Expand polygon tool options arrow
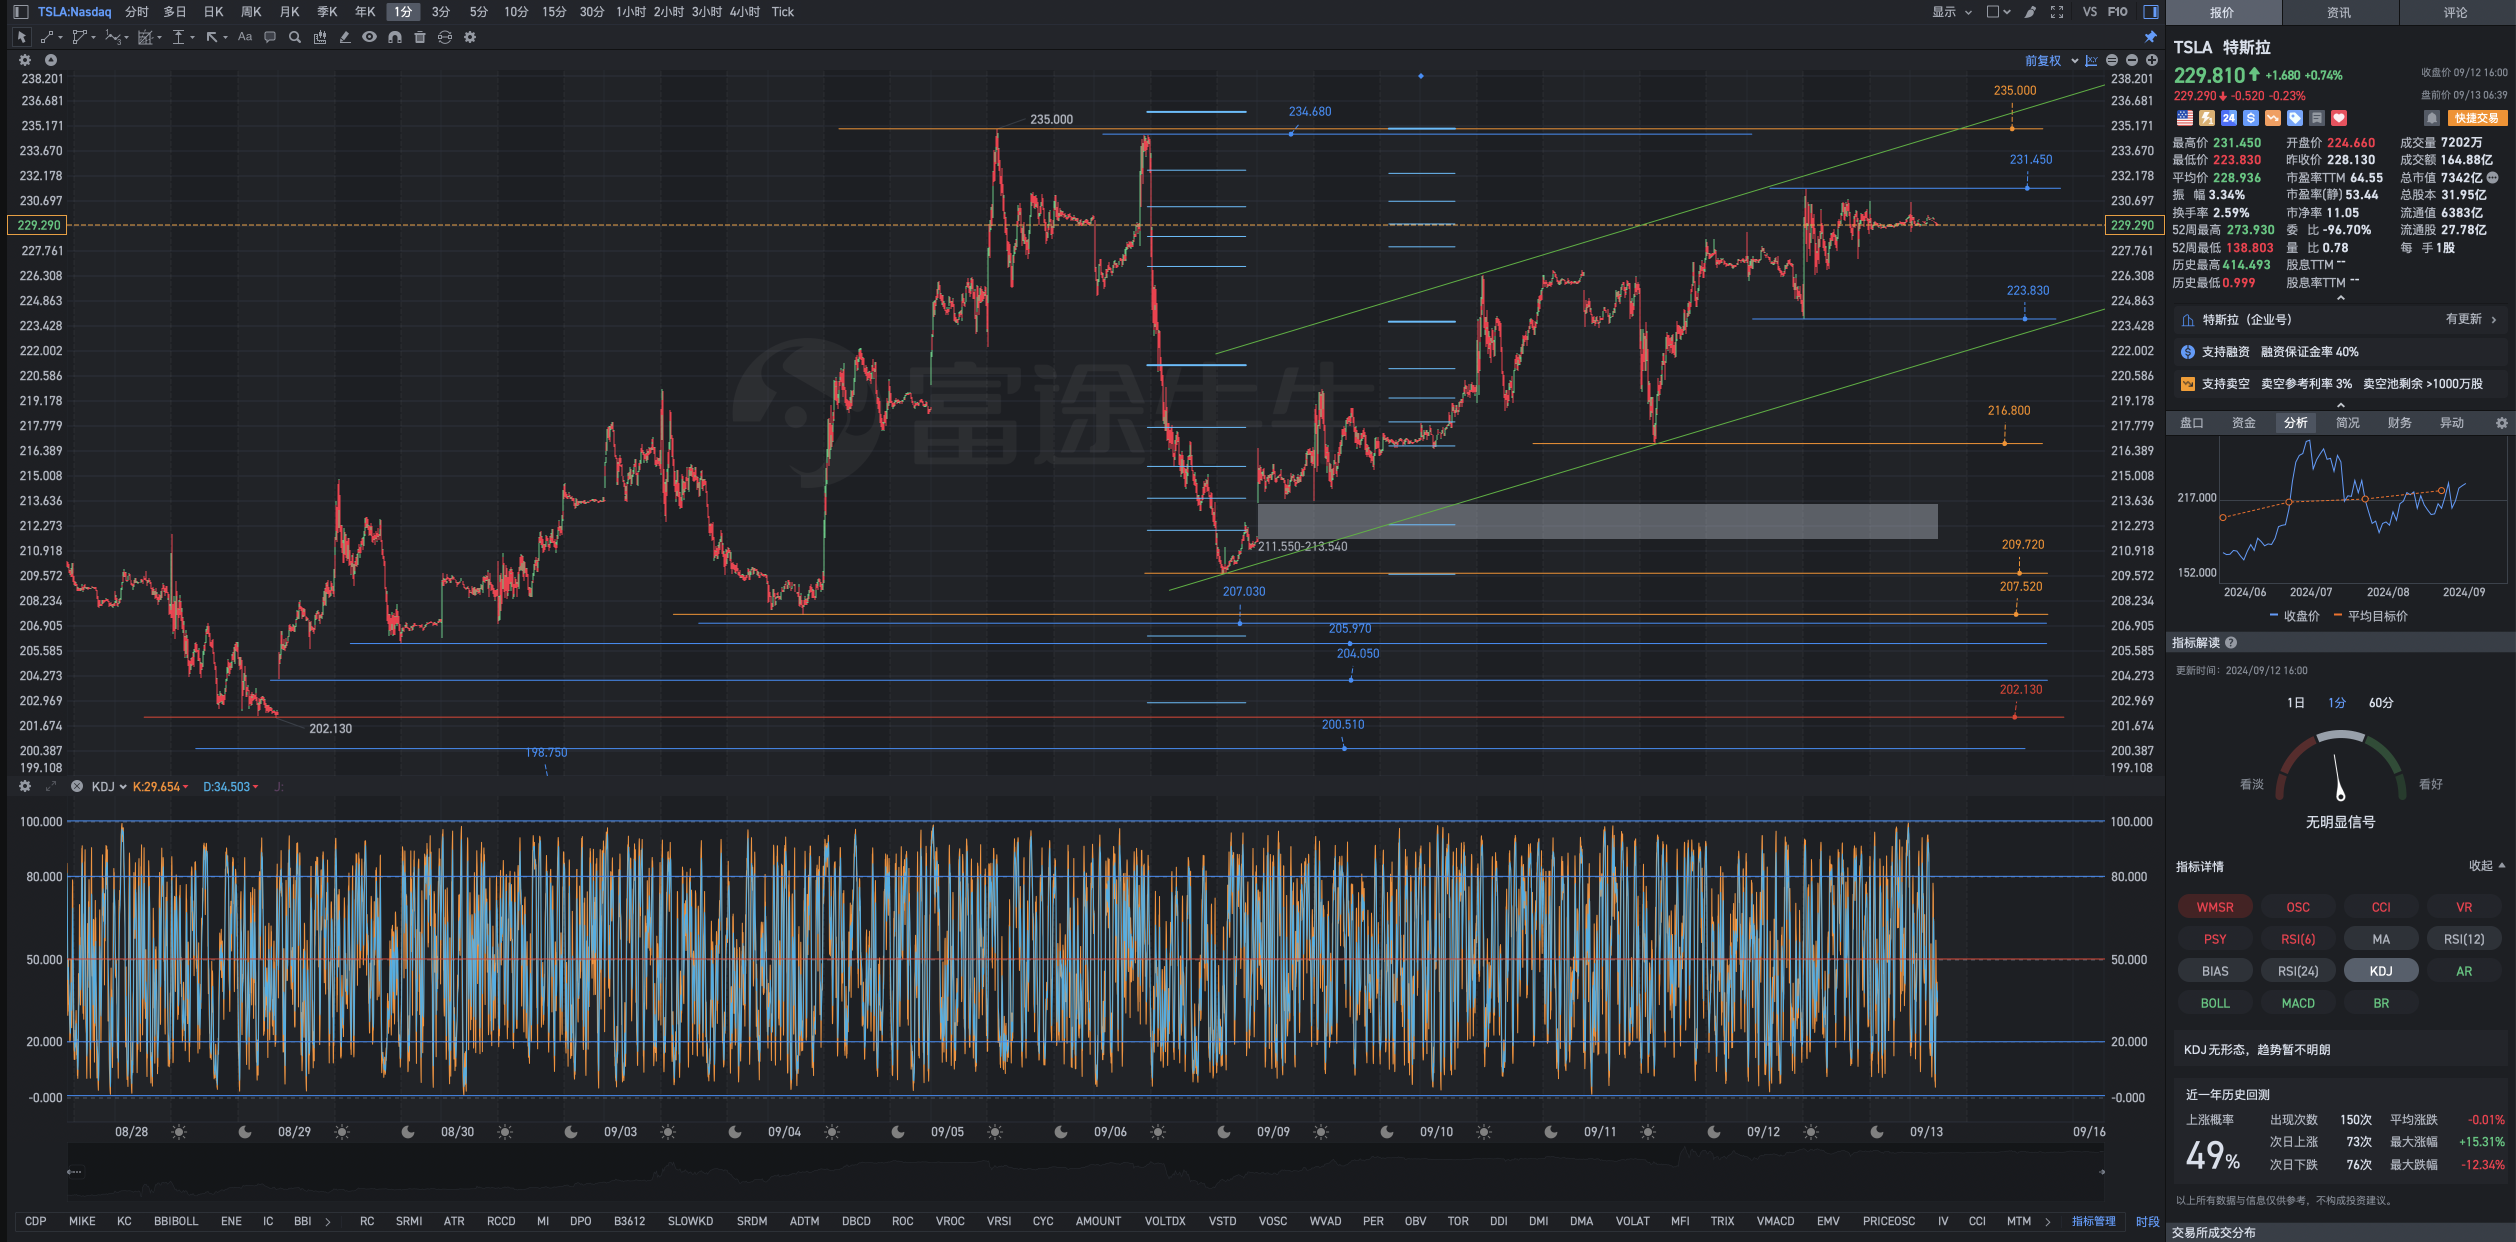Screen dimensions: 2516x1242 [x=93, y=38]
